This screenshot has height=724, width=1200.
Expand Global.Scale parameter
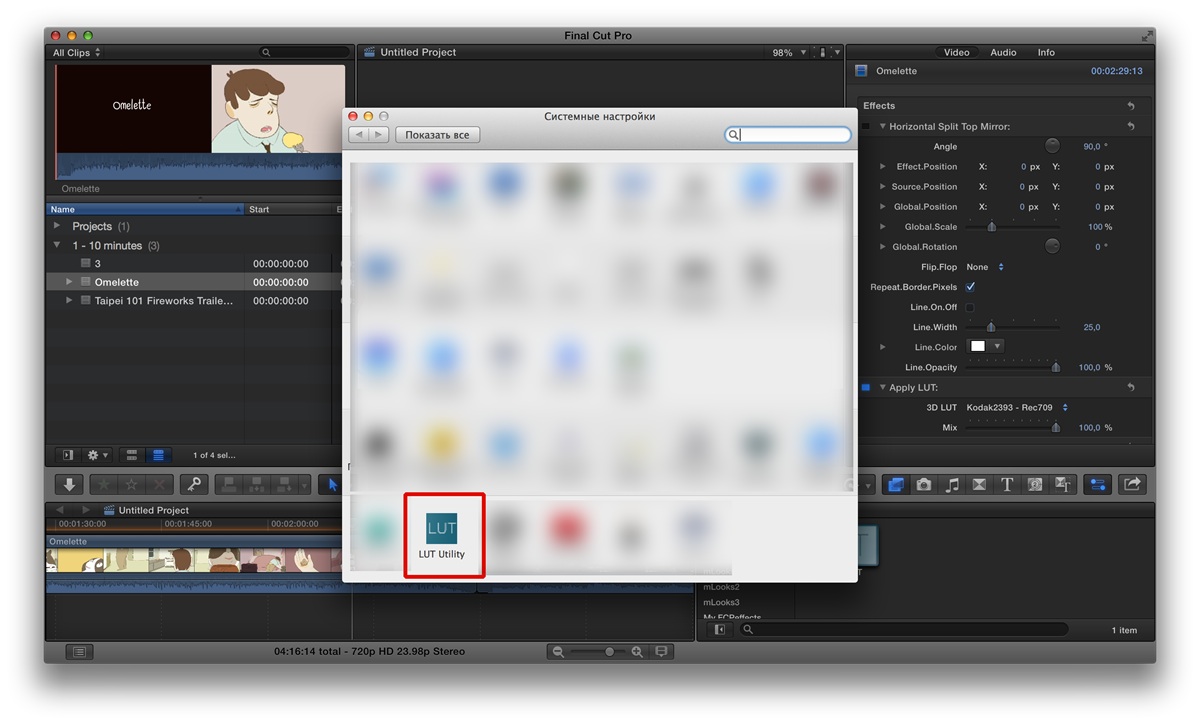click(882, 227)
